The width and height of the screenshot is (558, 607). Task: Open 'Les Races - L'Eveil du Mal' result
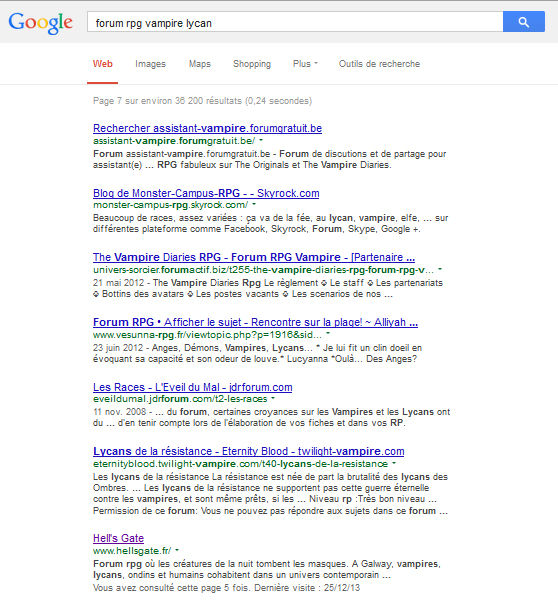(192, 387)
